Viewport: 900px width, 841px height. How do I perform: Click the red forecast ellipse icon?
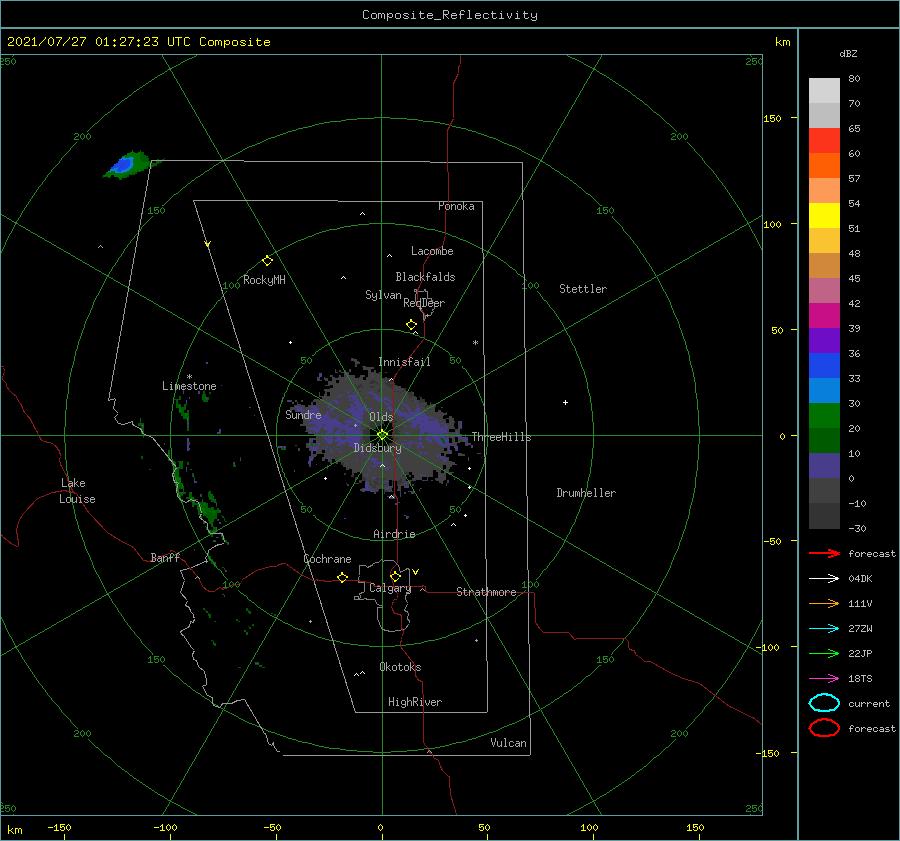pos(824,728)
